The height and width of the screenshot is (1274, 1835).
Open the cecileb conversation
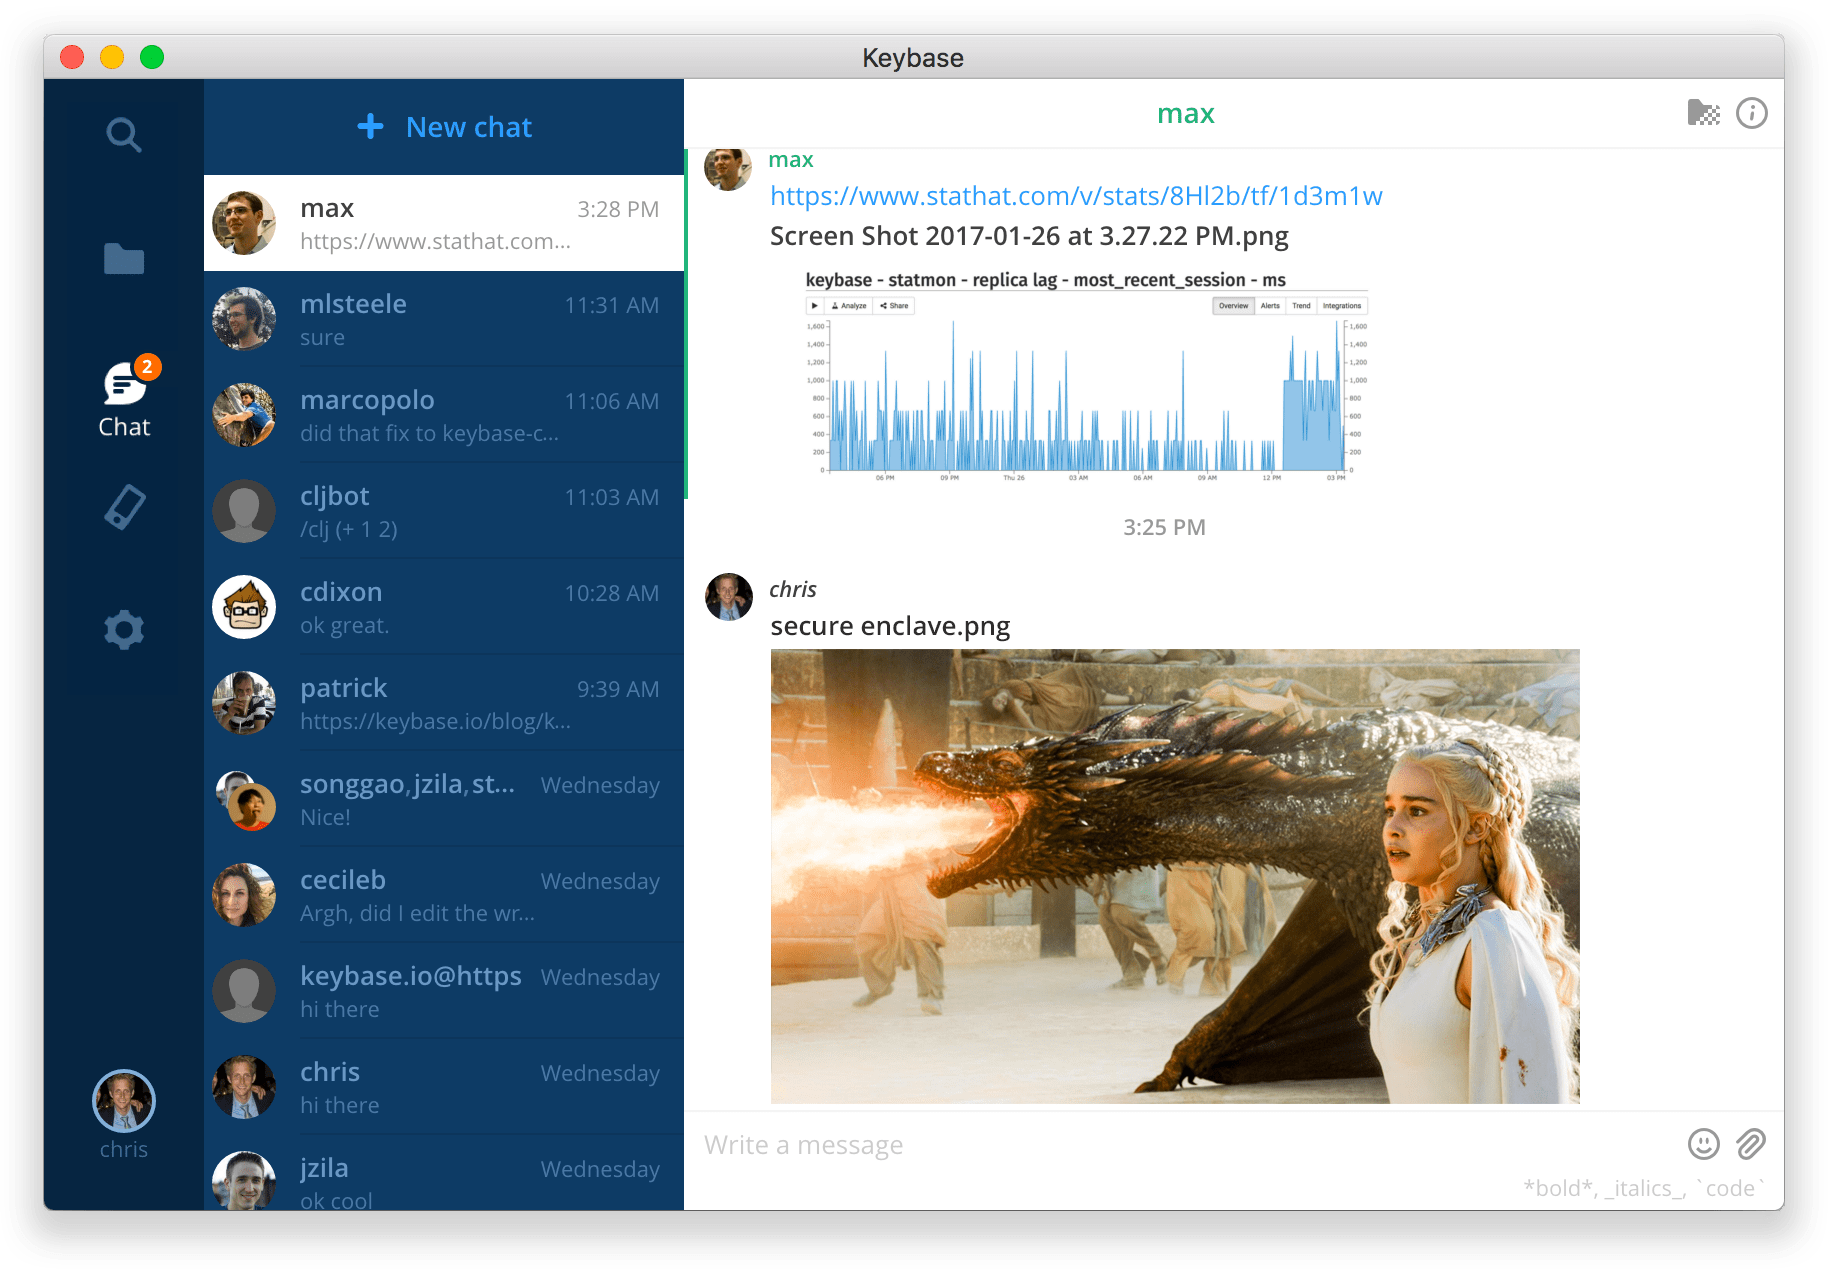444,895
